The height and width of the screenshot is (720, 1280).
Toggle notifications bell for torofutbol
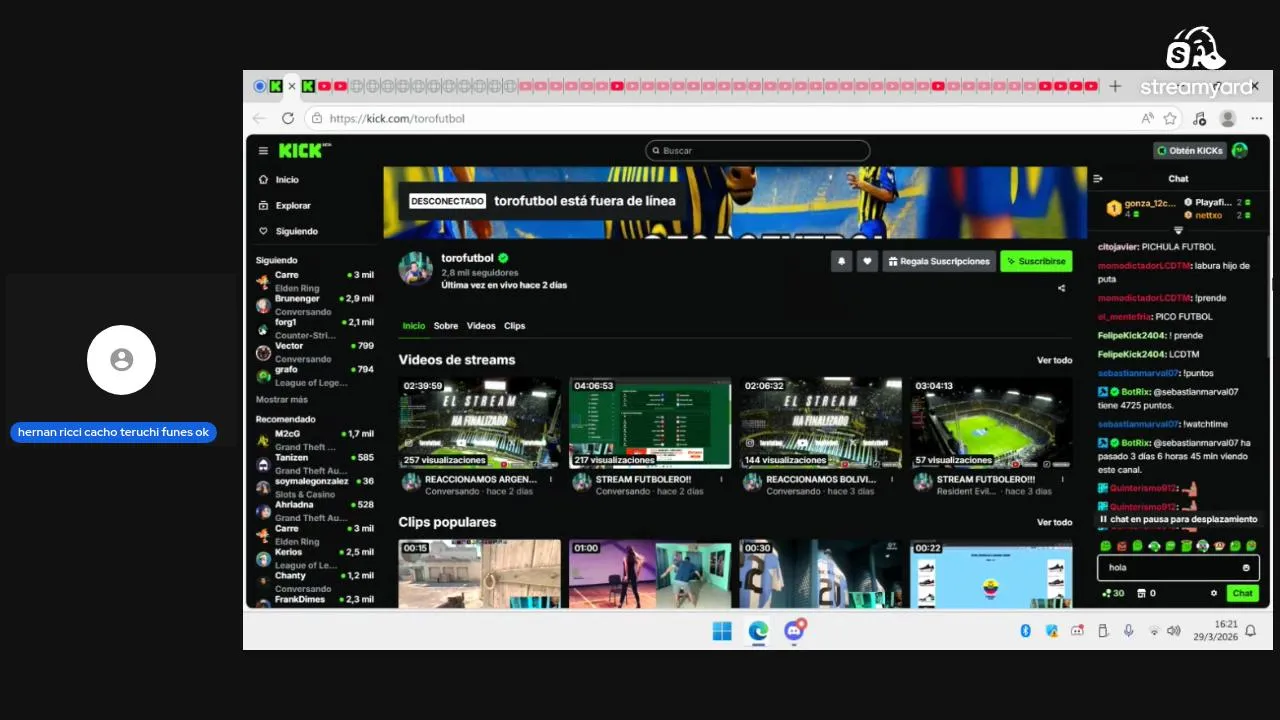coord(841,261)
